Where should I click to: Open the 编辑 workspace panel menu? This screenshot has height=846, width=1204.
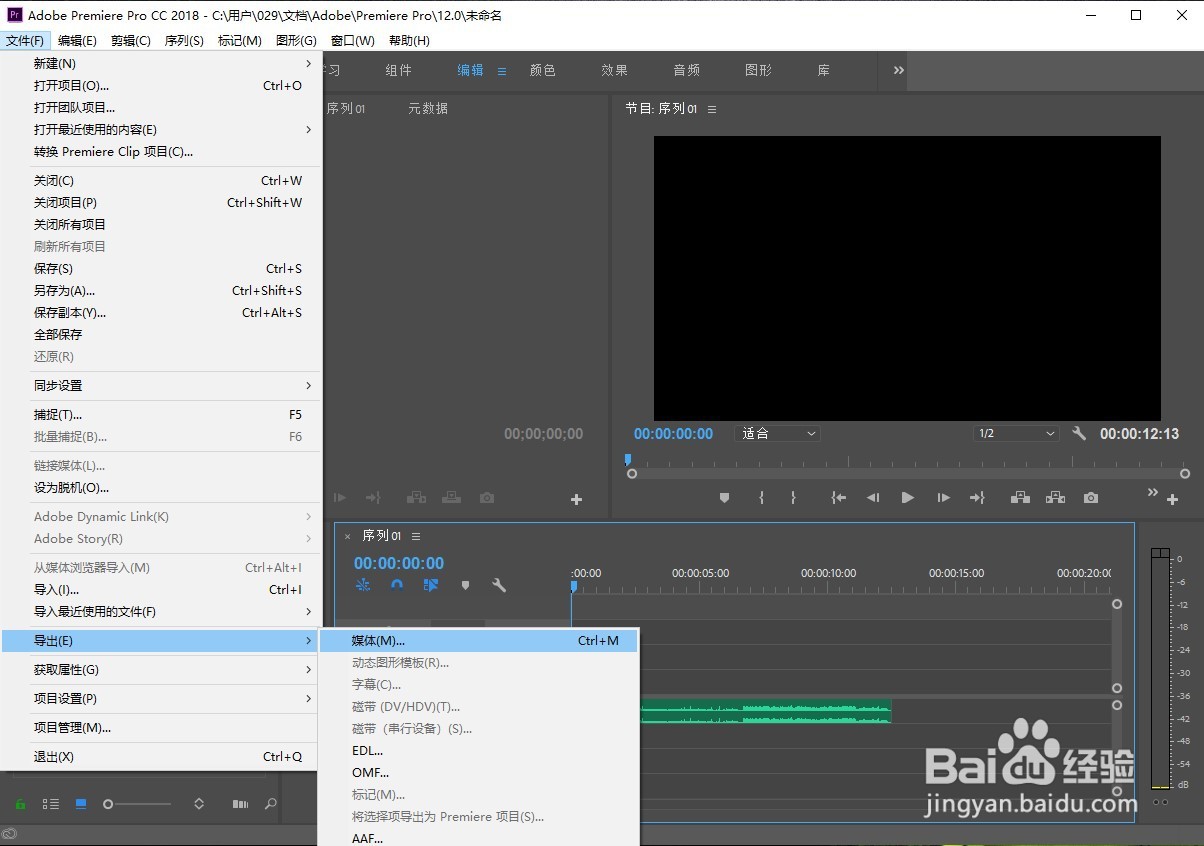(x=502, y=71)
